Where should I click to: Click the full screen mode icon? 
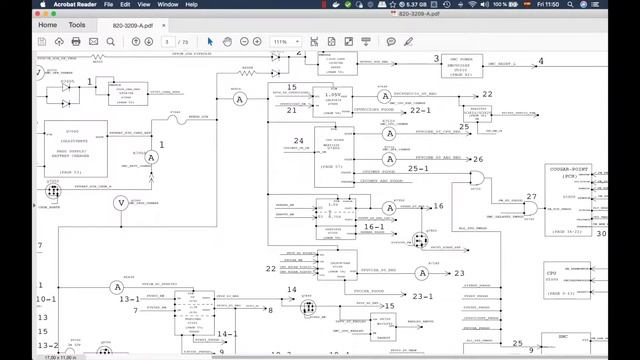(349, 42)
